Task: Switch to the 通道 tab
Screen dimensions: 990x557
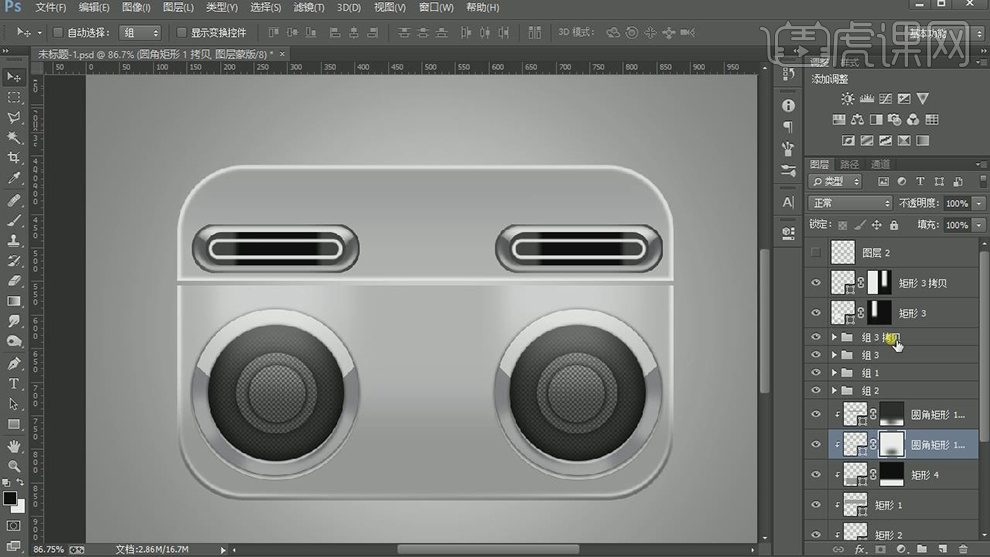Action: tap(880, 164)
